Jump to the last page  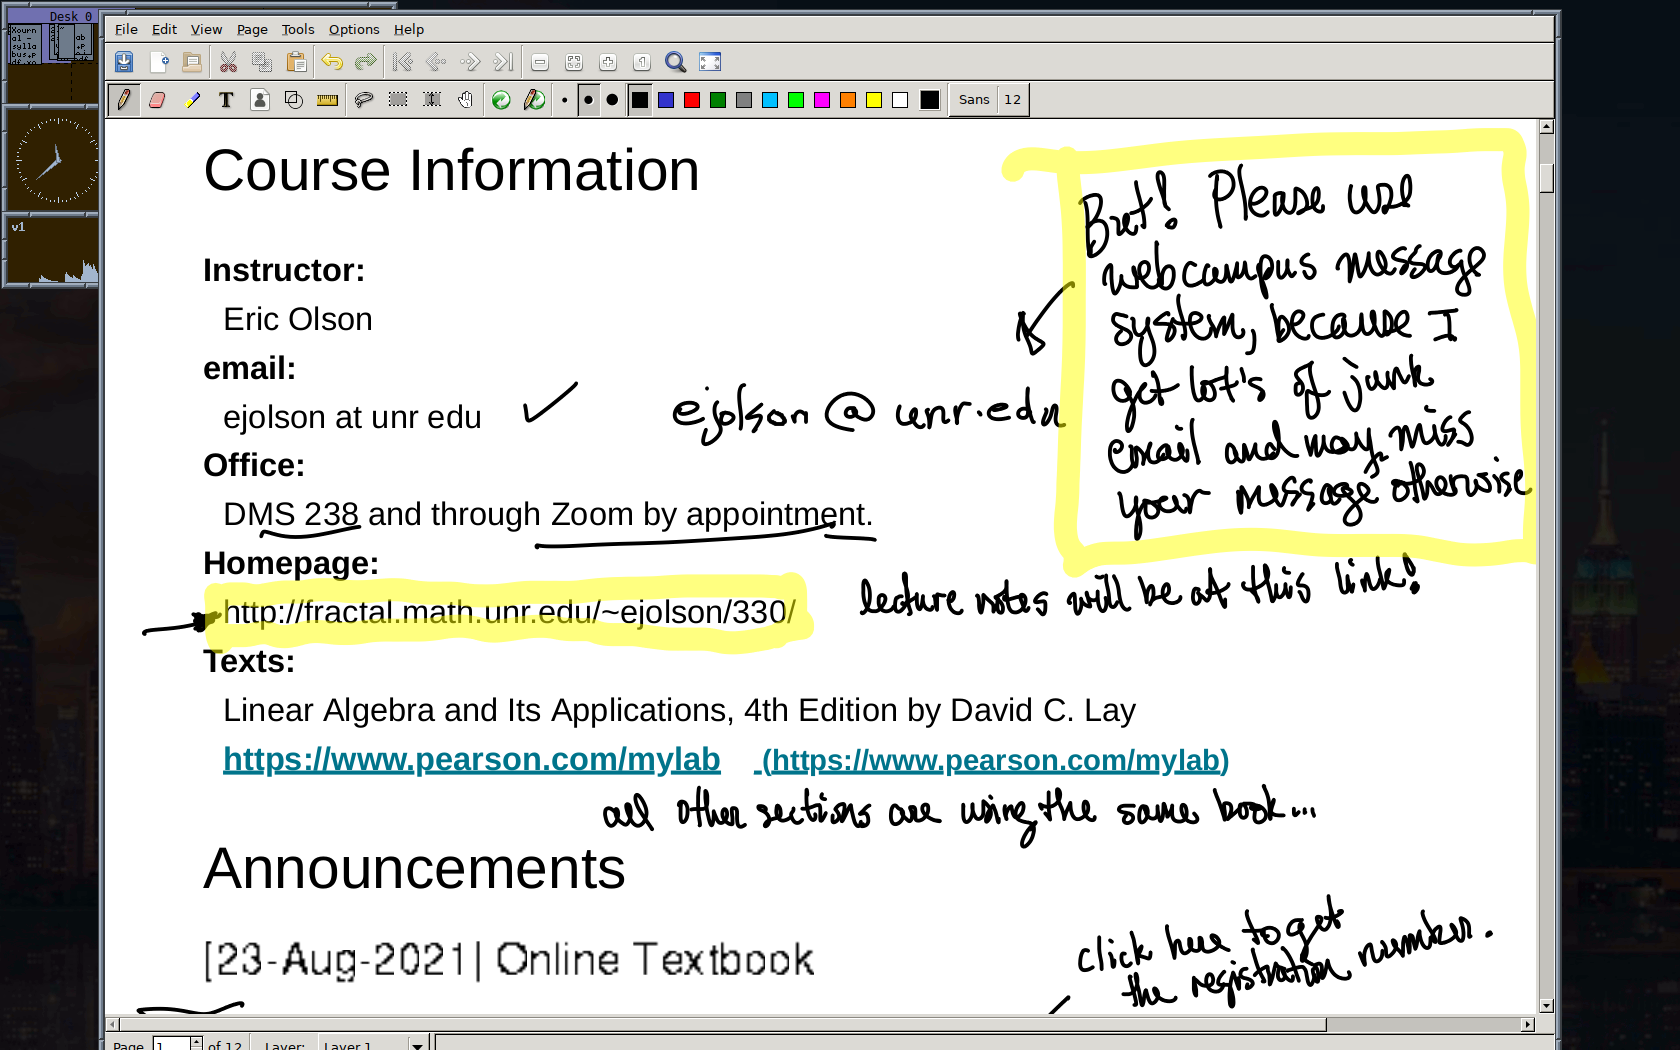(x=504, y=62)
